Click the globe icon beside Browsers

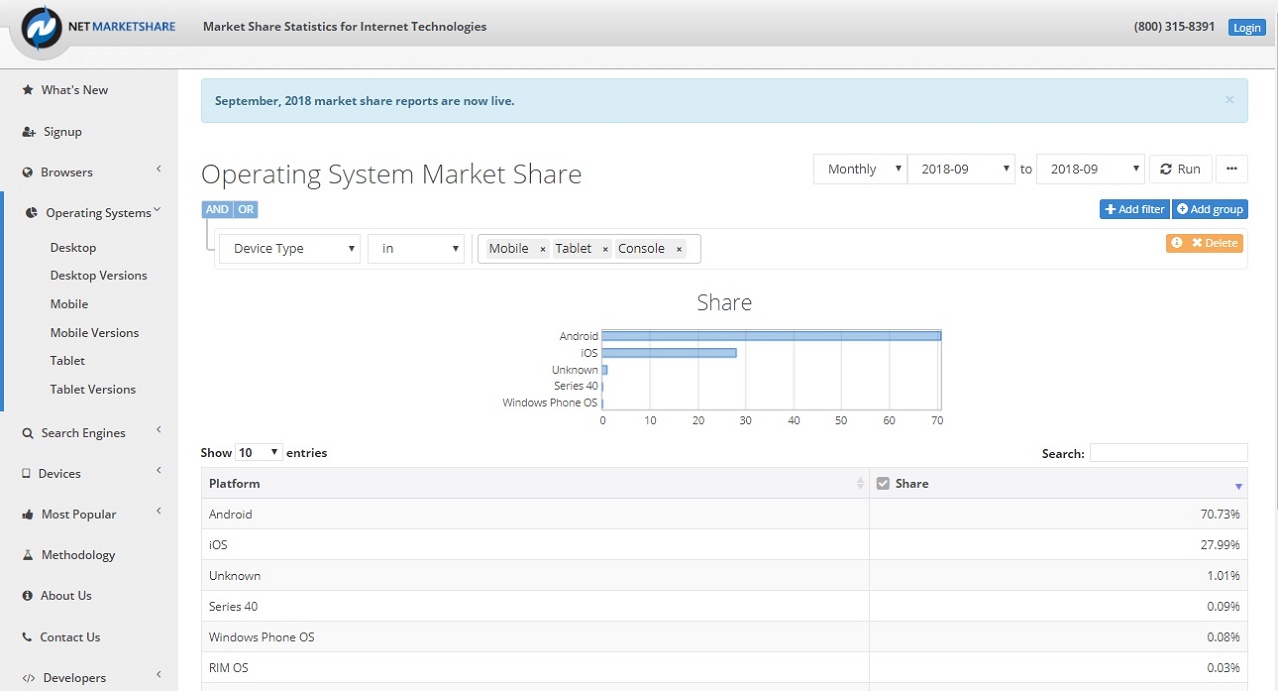(x=28, y=173)
